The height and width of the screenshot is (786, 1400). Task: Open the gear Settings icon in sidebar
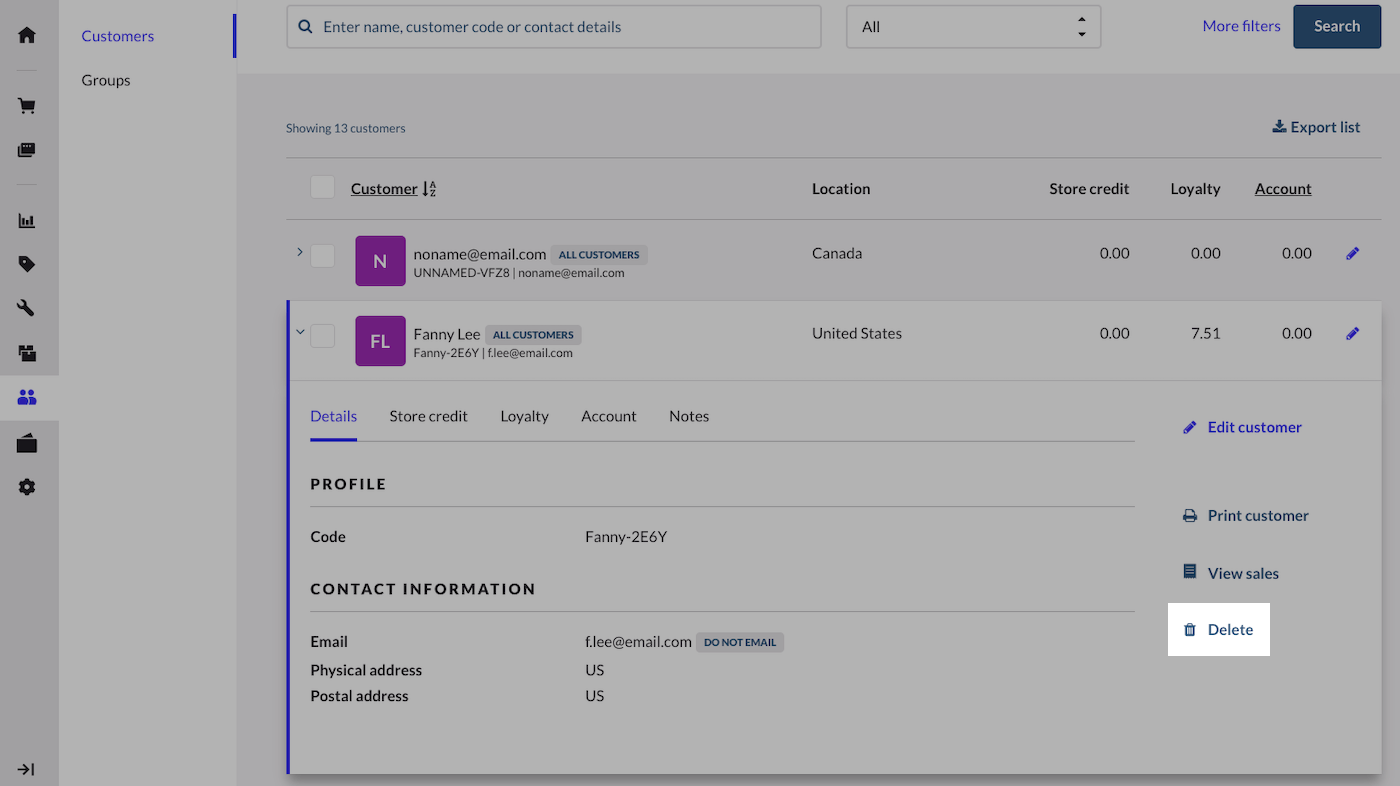click(27, 487)
